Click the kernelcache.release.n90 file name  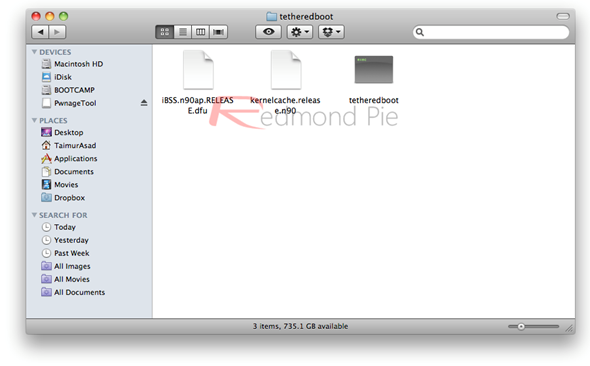pos(285,105)
